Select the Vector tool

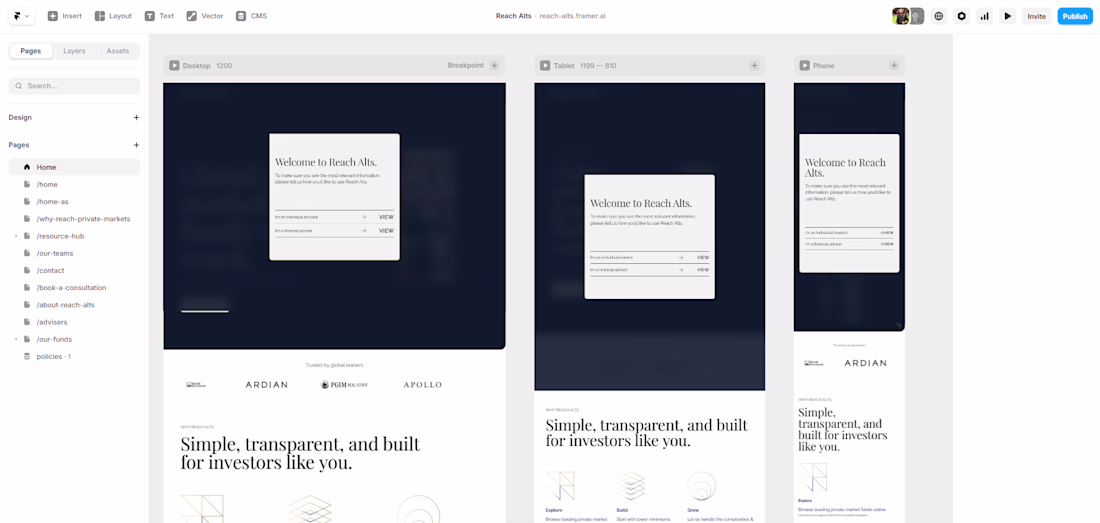click(x=205, y=15)
